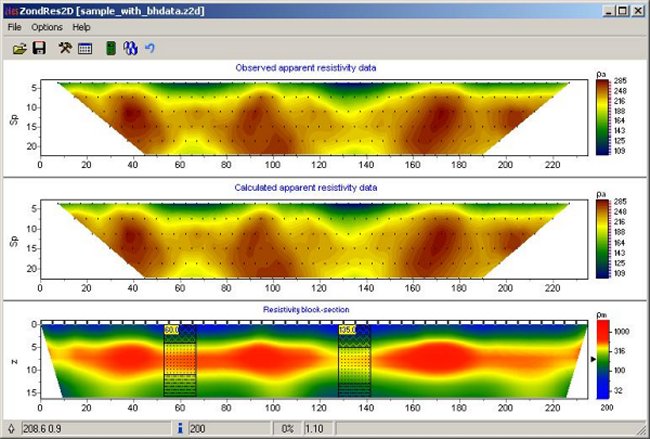Viewport: 650px width, 439px height.
Task: Open the data table icon in toolbar
Action: pyautogui.click(x=85, y=48)
